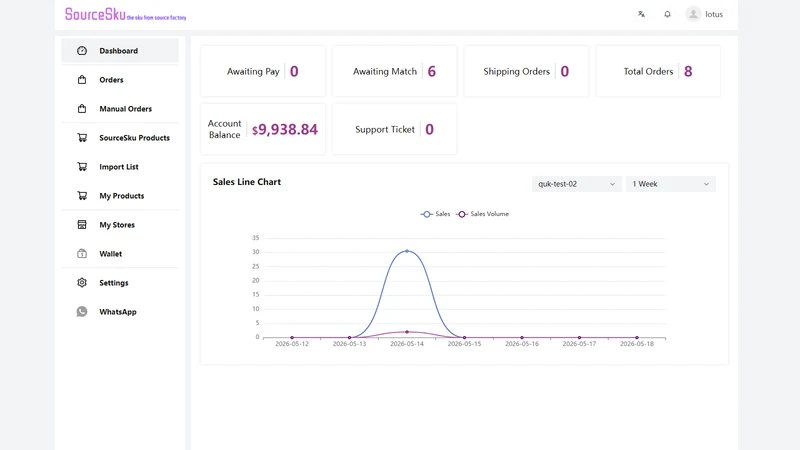Open the Support Ticket card
Screen dimensions: 800x450
394,129
